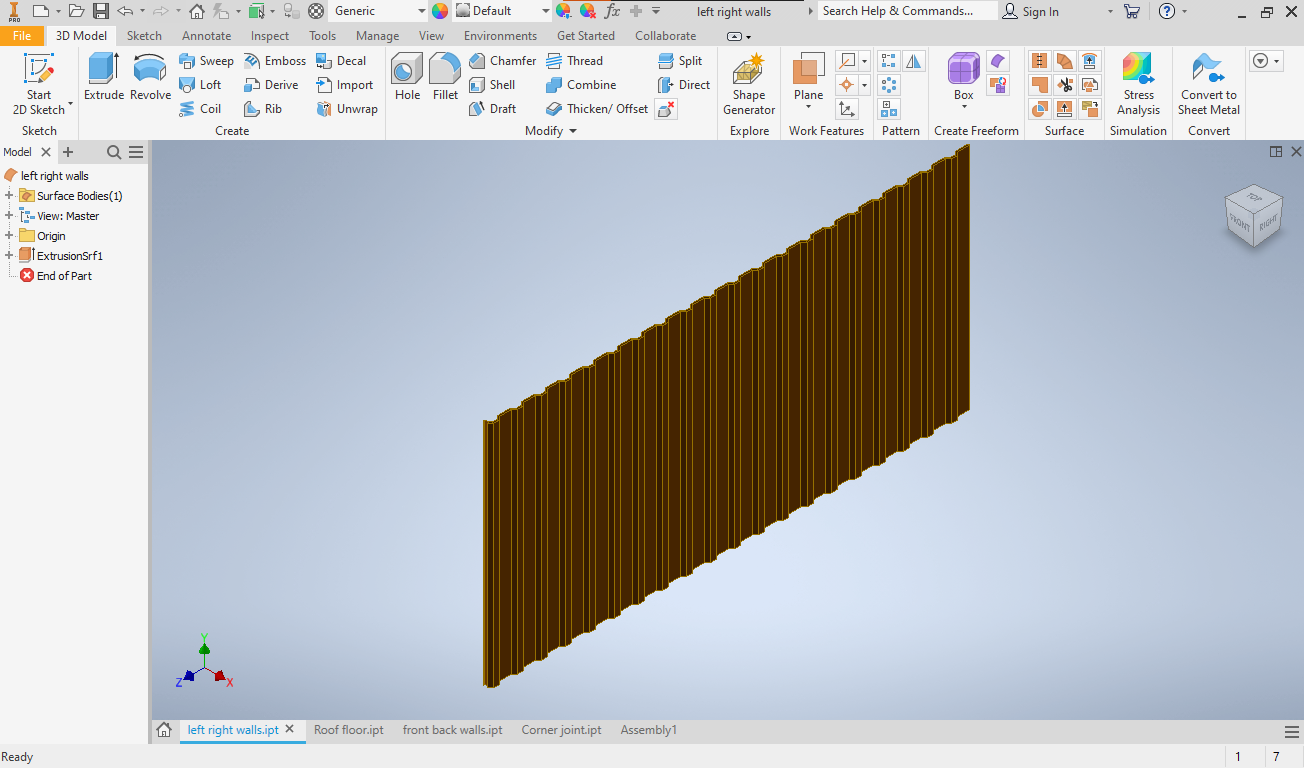Click the Search Help & Commands field
1304x768 pixels.
click(x=907, y=11)
